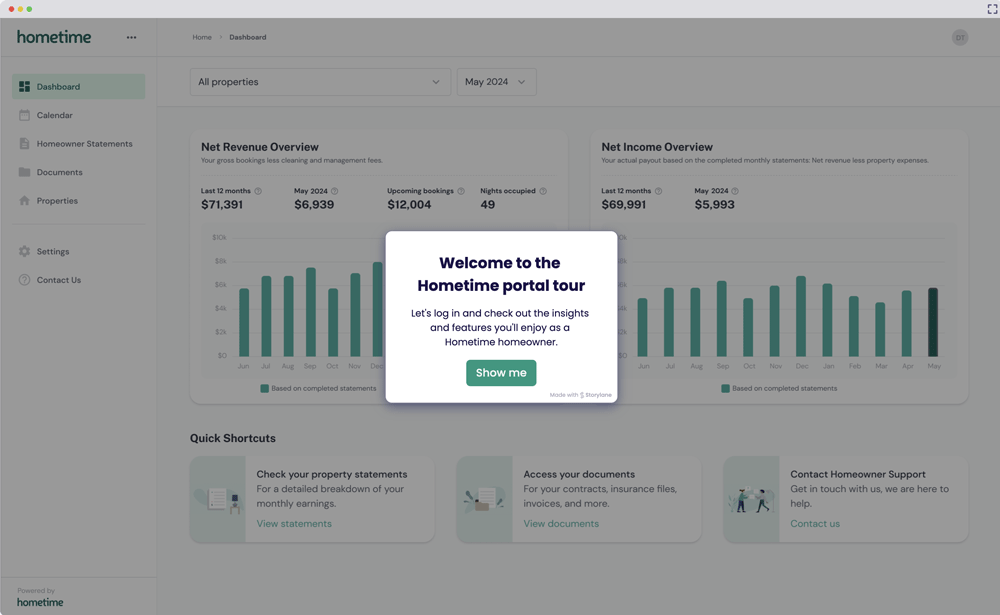Open the three-dot menu beside hometime logo
Viewport: 1000px width, 615px height.
(131, 37)
